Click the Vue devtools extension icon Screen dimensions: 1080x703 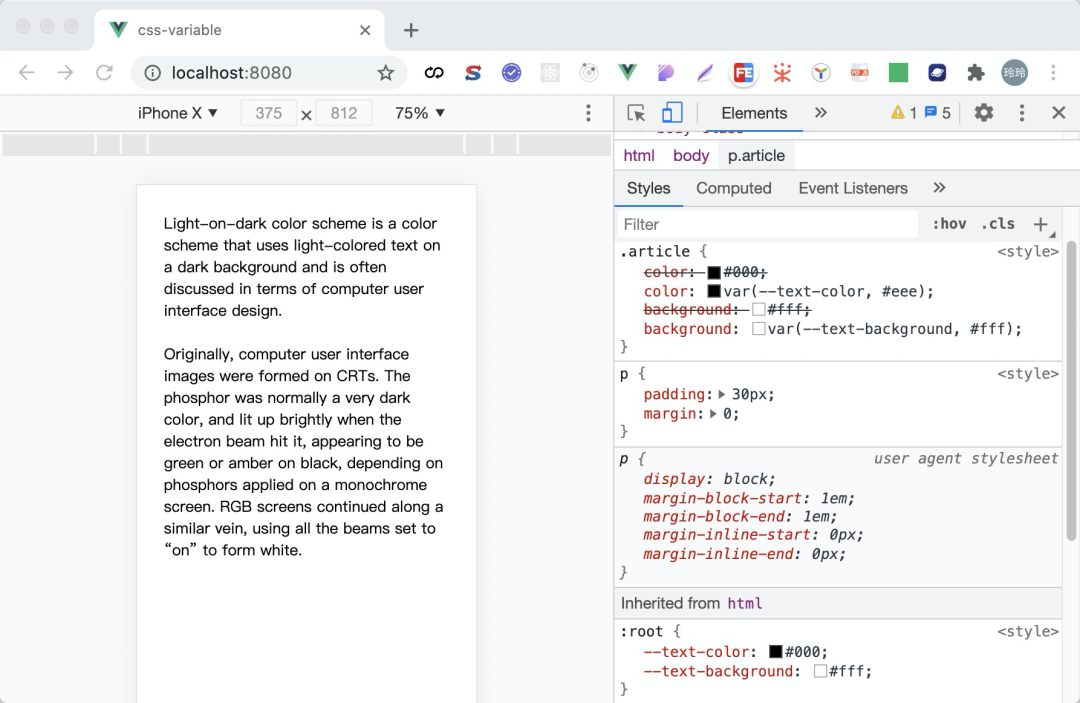coord(627,72)
